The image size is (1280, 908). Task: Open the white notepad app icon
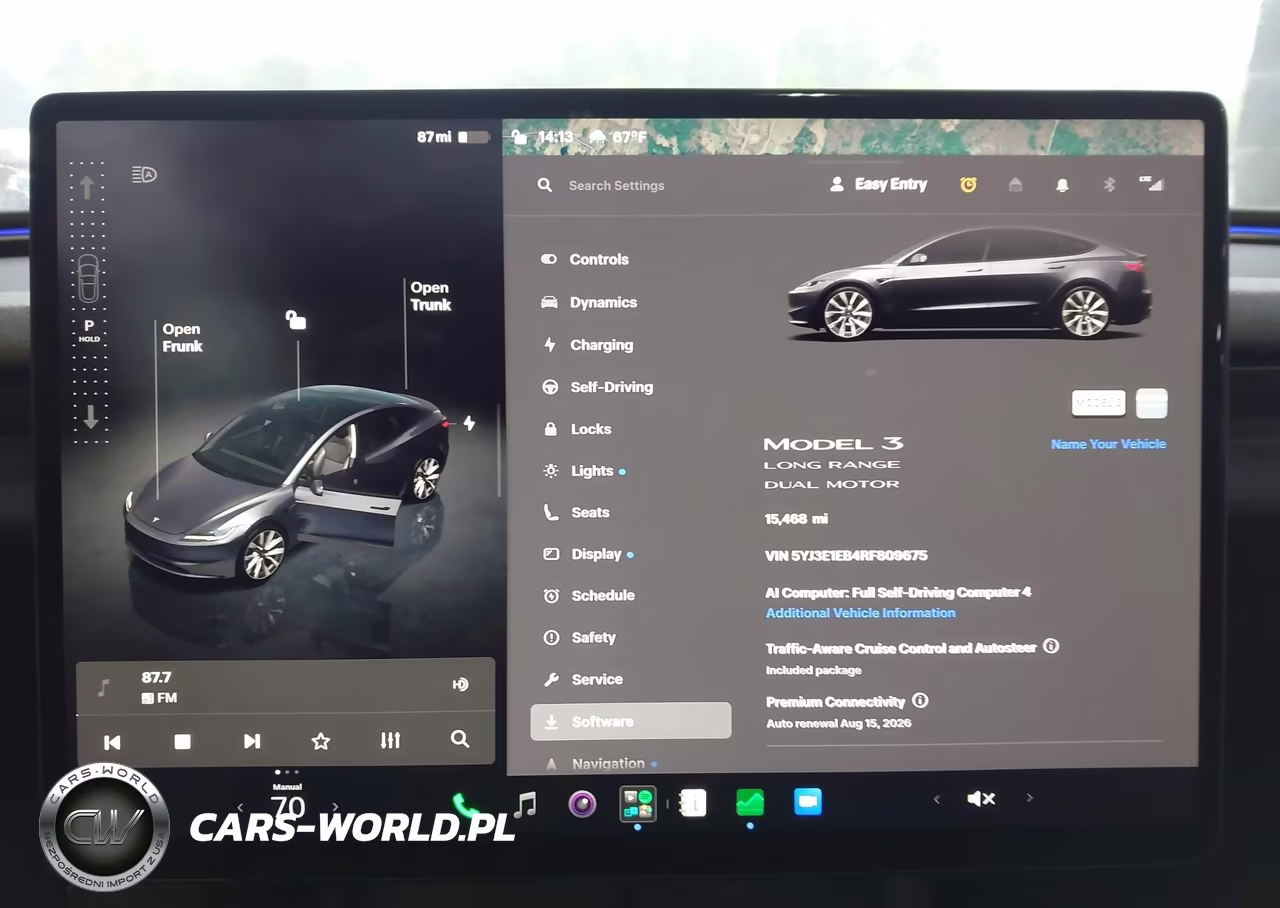[x=693, y=803]
